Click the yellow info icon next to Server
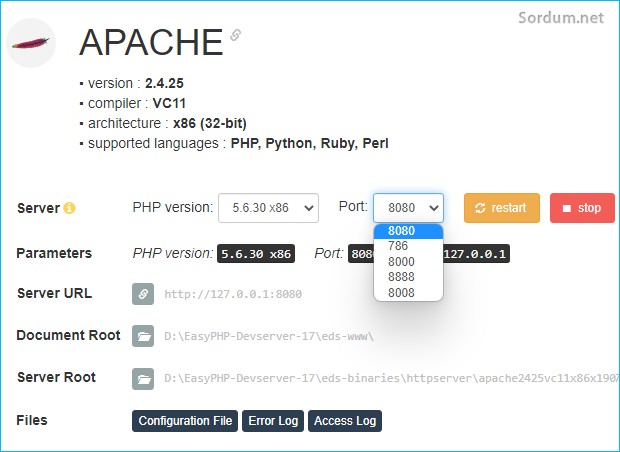This screenshot has width=620, height=452. pos(69,208)
